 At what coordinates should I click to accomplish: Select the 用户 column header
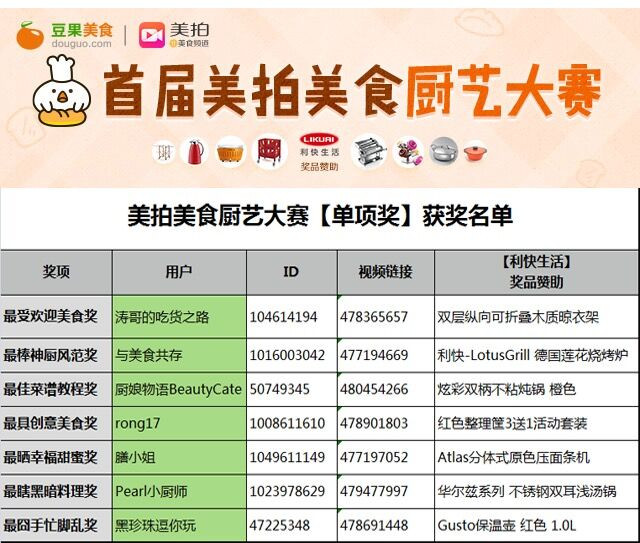(179, 272)
